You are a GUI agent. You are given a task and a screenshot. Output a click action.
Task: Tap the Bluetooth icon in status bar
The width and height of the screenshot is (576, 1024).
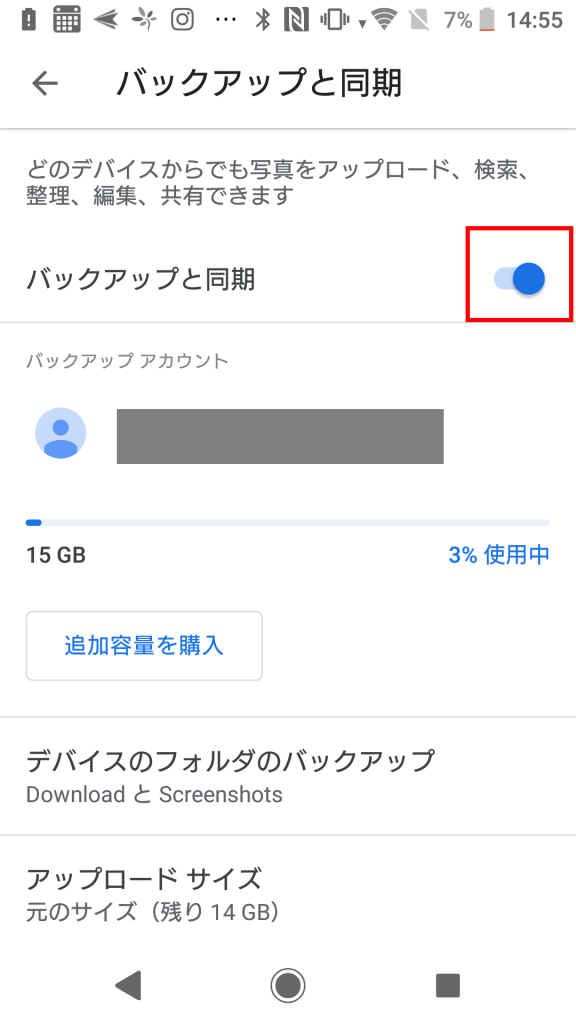(x=263, y=20)
